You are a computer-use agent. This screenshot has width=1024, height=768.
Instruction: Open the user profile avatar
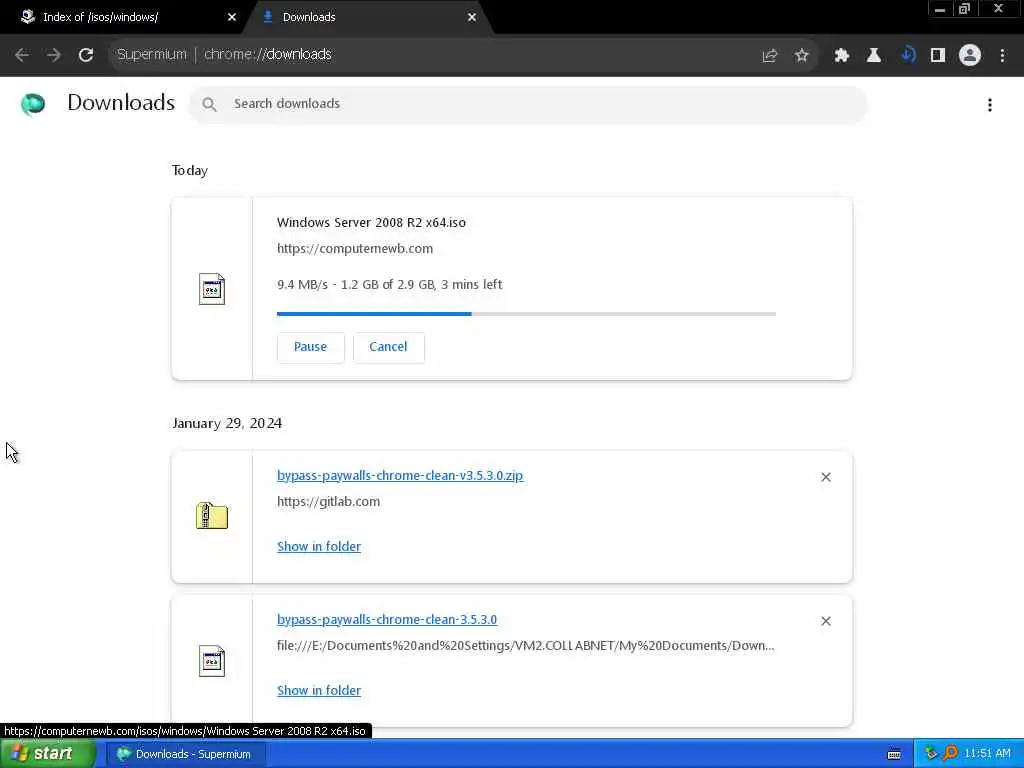click(x=970, y=56)
